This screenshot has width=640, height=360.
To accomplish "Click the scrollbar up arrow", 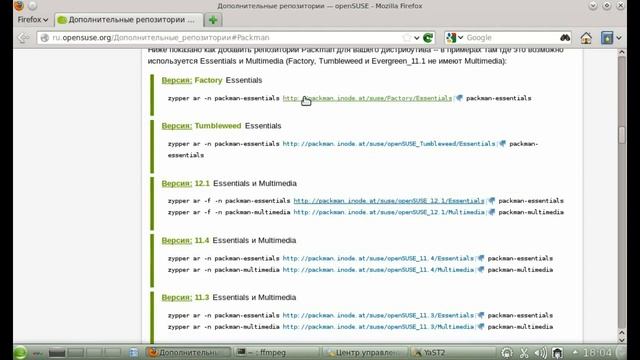I will (622, 52).
